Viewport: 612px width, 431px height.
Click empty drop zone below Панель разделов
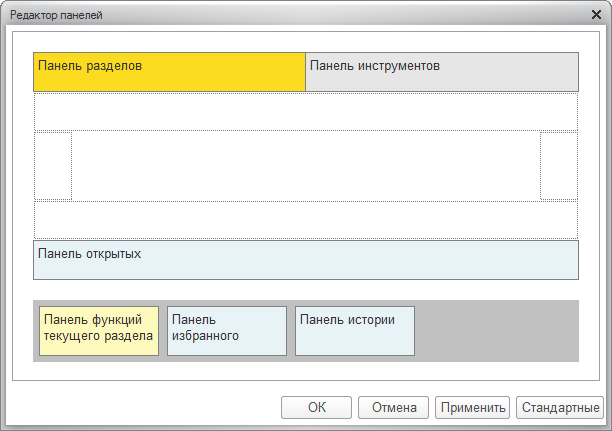[x=306, y=111]
